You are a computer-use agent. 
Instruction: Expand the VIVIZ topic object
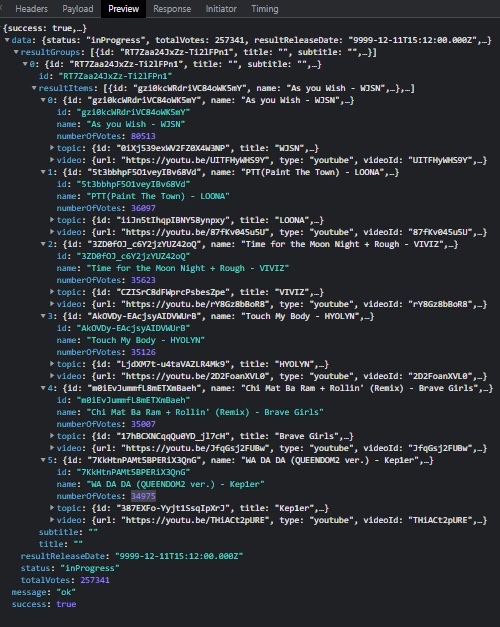(52, 292)
